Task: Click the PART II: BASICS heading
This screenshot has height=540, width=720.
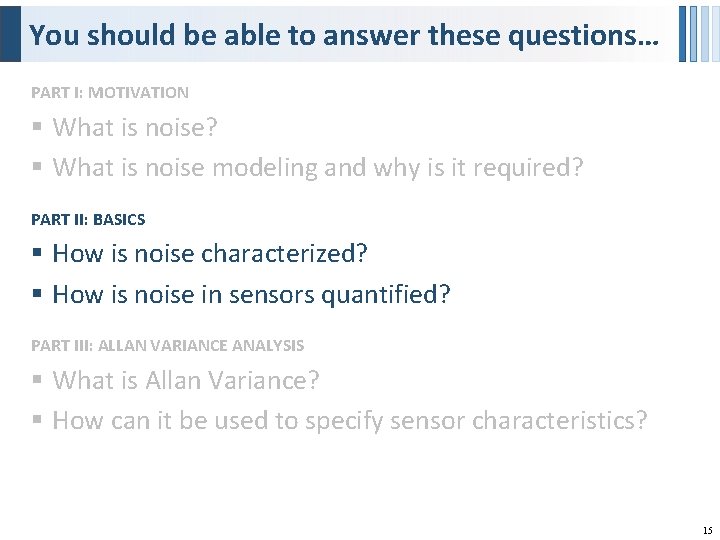Action: click(x=88, y=219)
